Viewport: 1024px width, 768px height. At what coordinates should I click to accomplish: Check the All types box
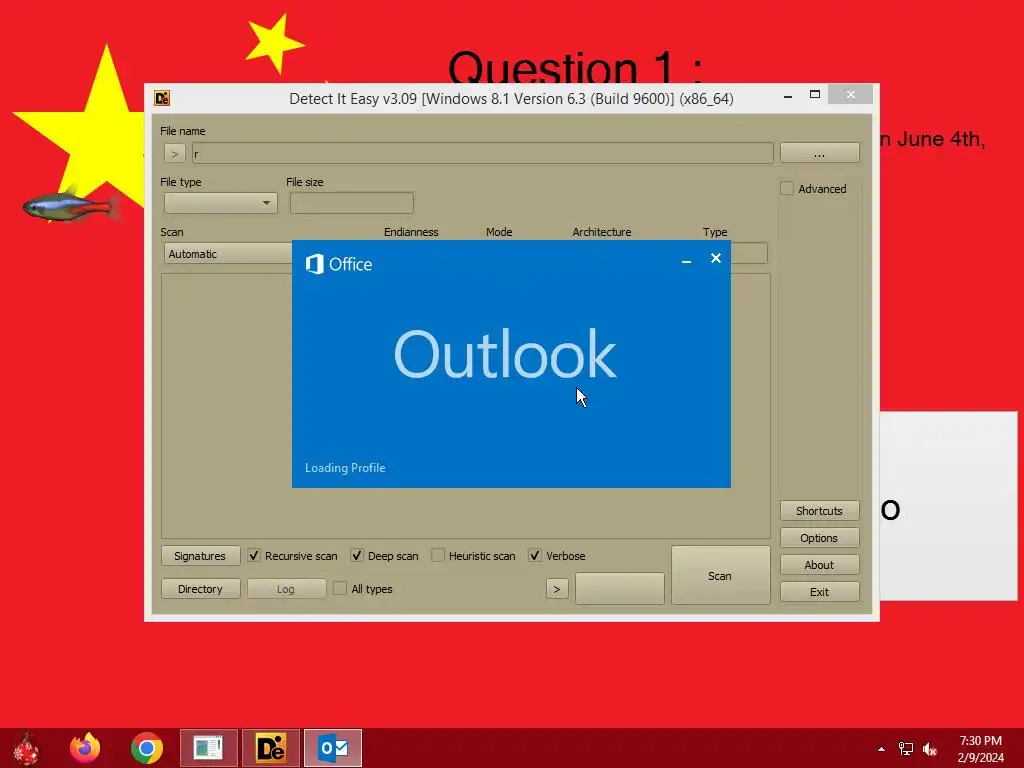[x=340, y=588]
